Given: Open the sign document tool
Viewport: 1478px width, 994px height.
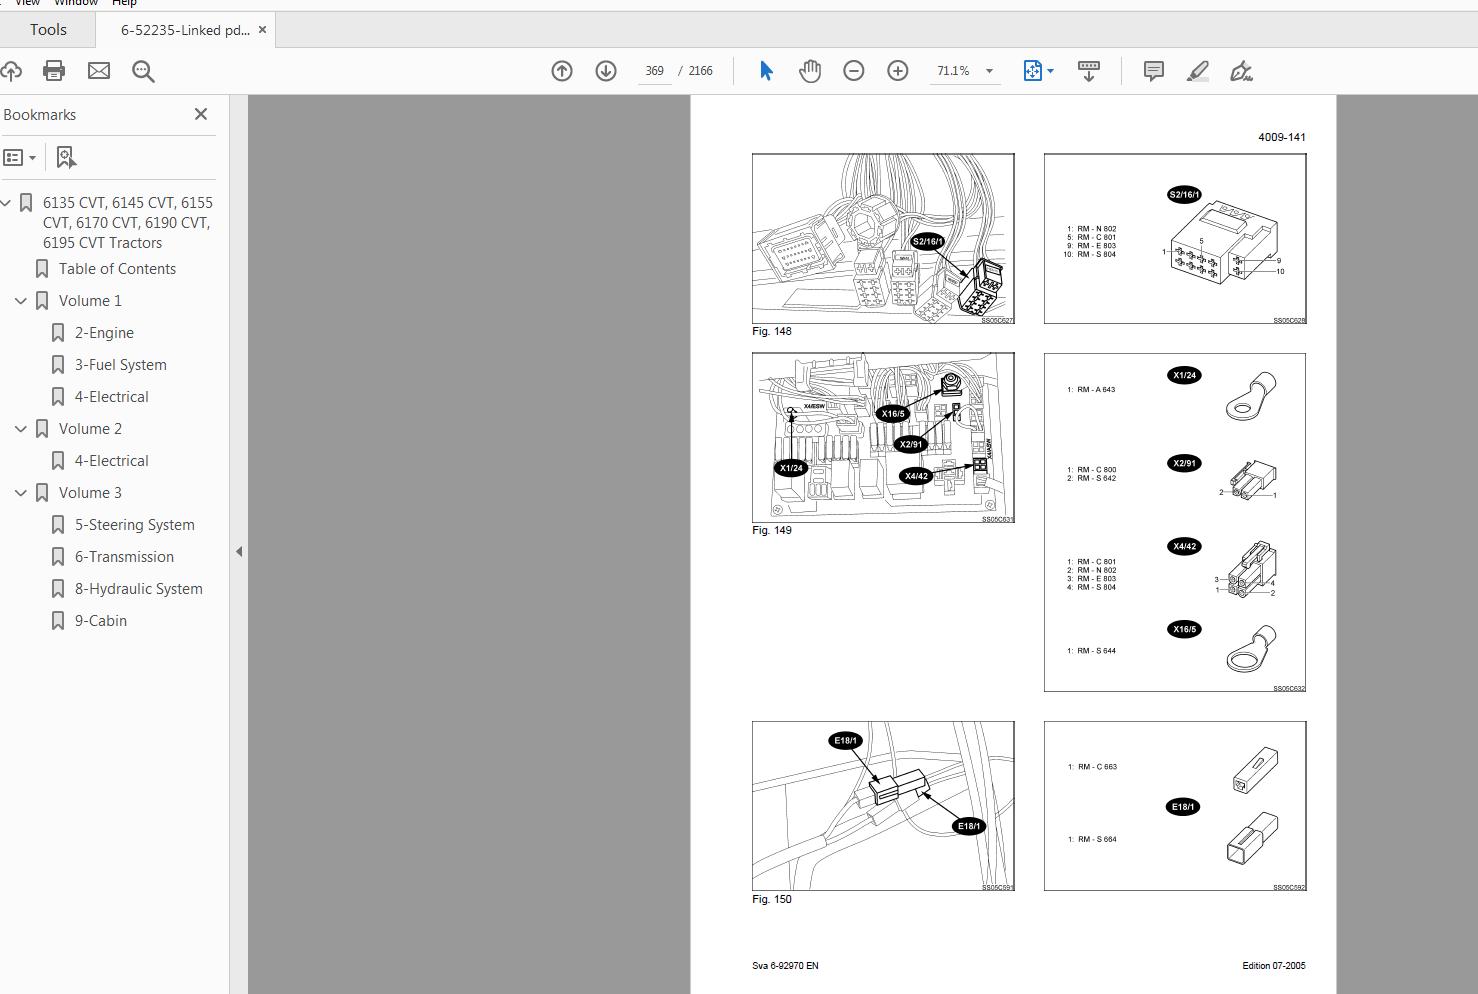Looking at the screenshot, I should point(1241,71).
